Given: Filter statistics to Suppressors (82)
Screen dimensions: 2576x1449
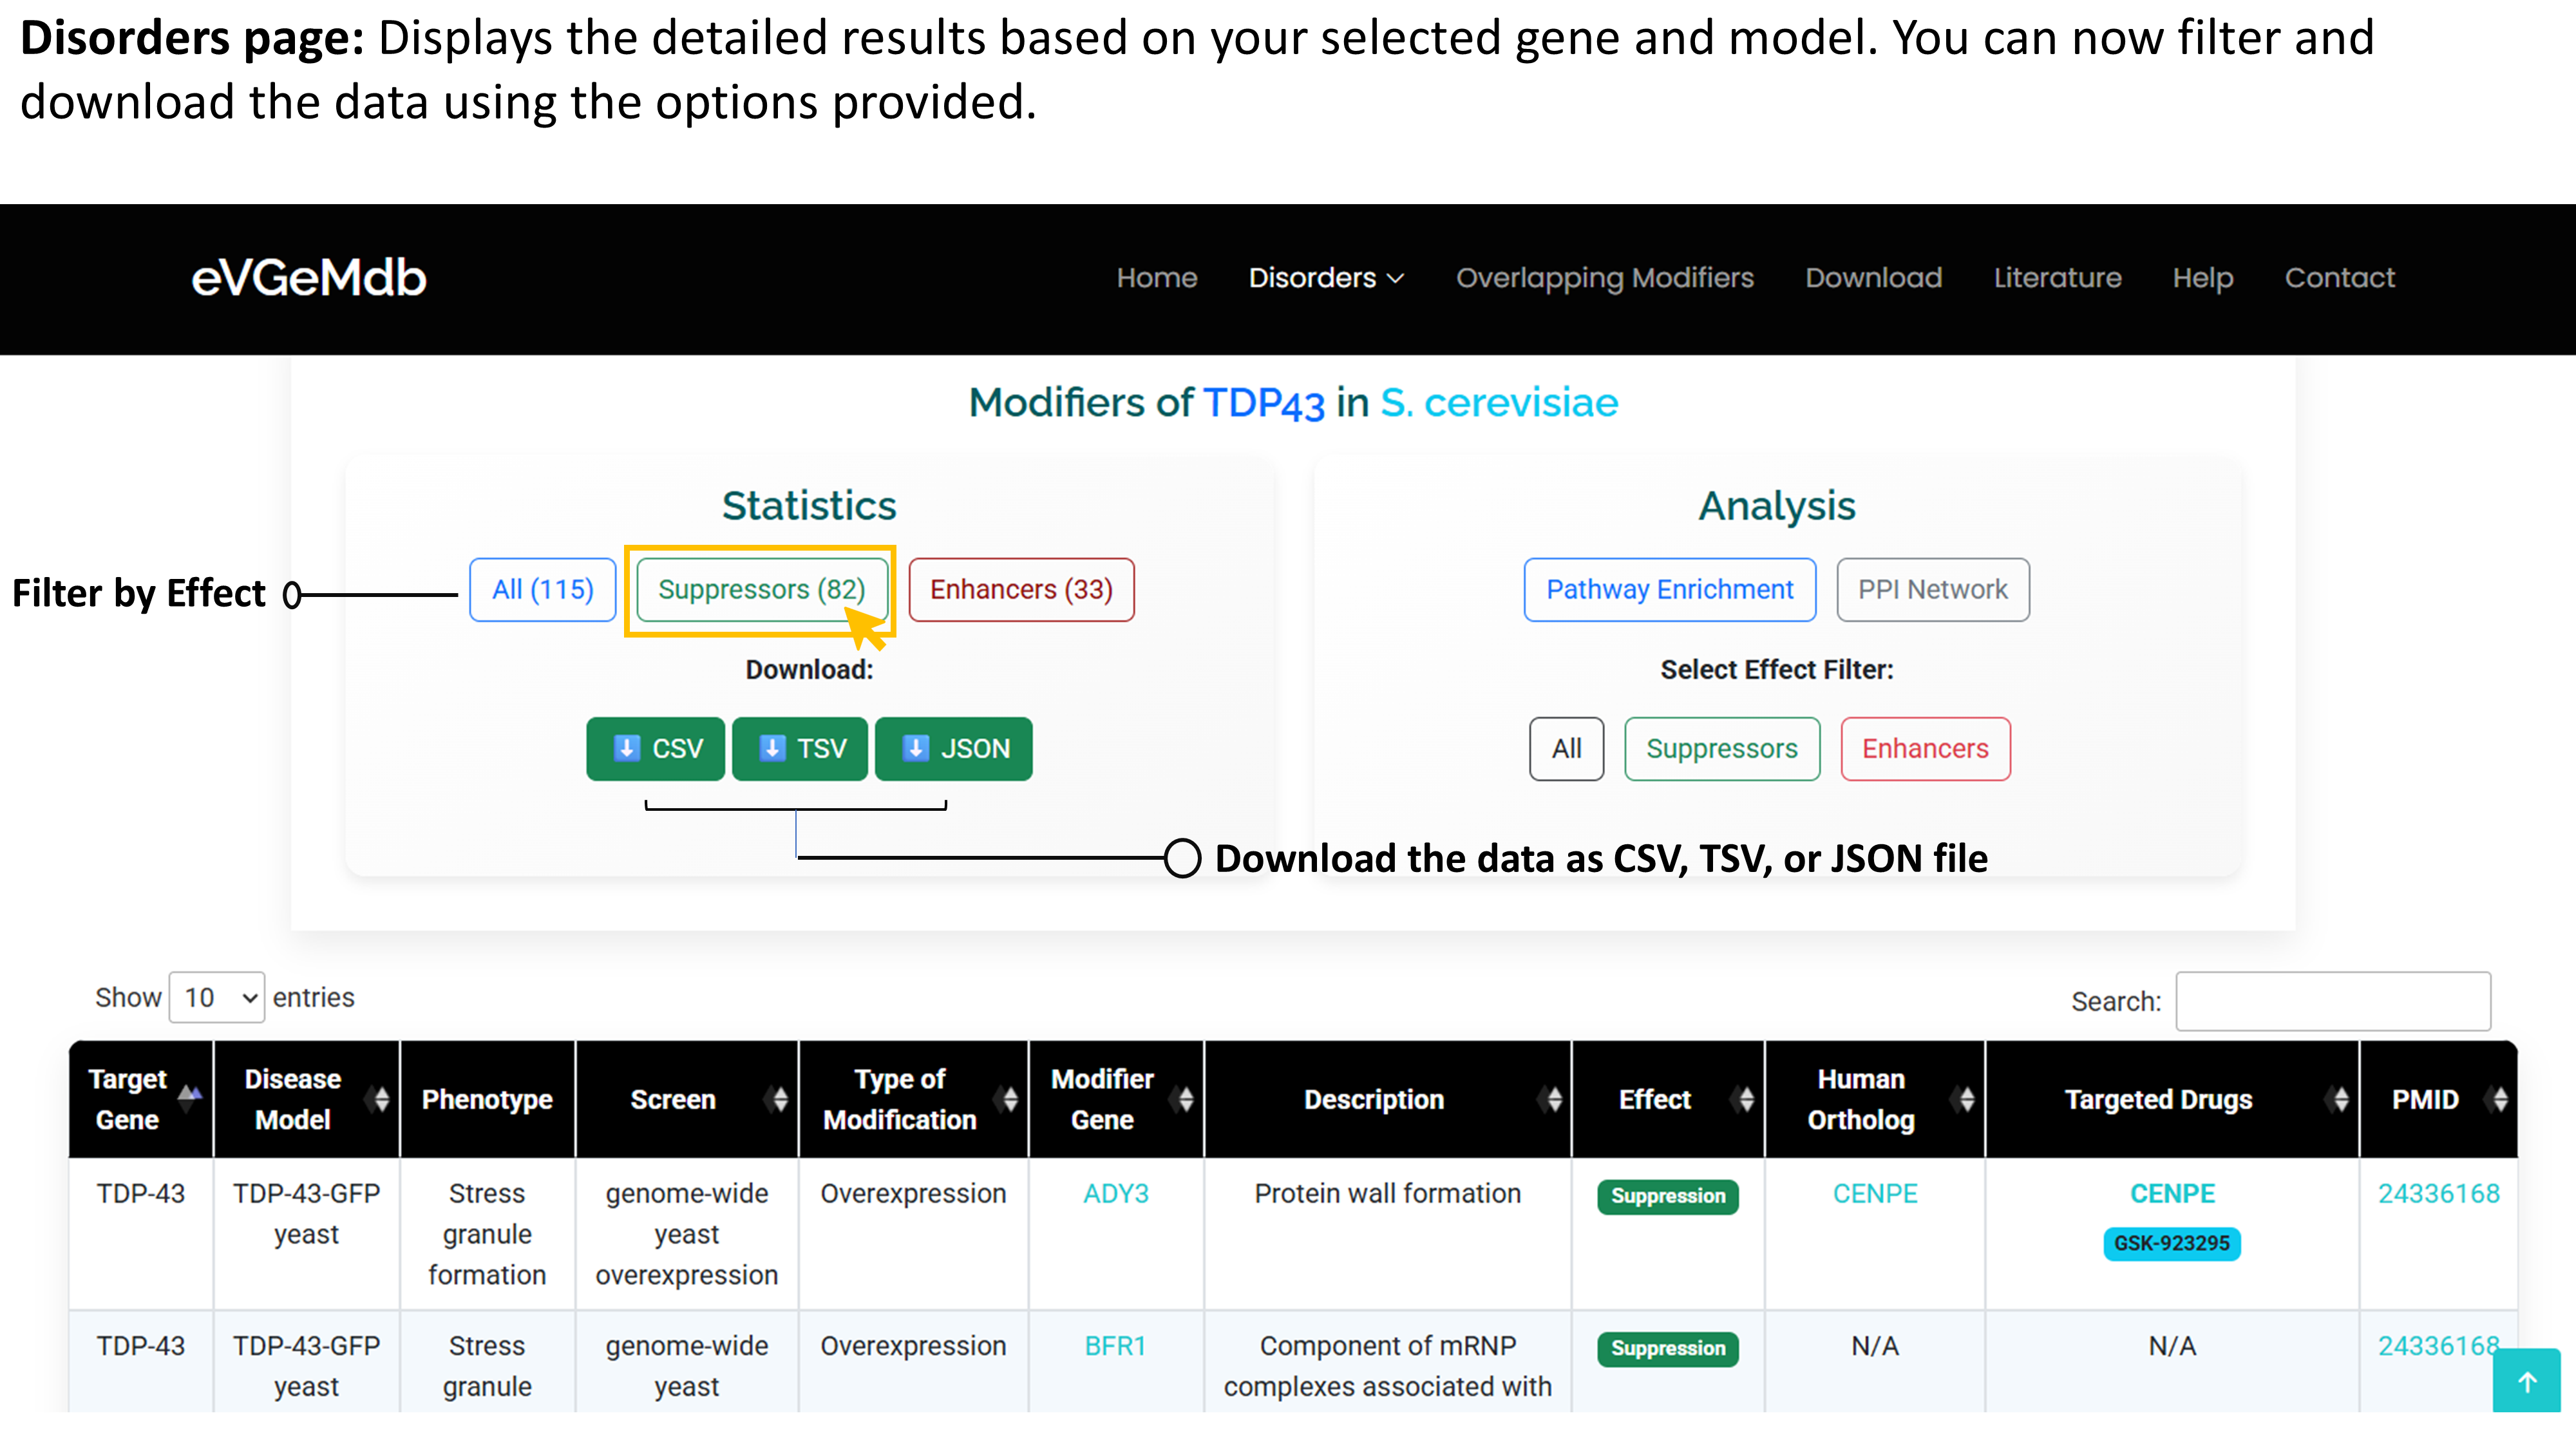Looking at the screenshot, I should coord(761,589).
